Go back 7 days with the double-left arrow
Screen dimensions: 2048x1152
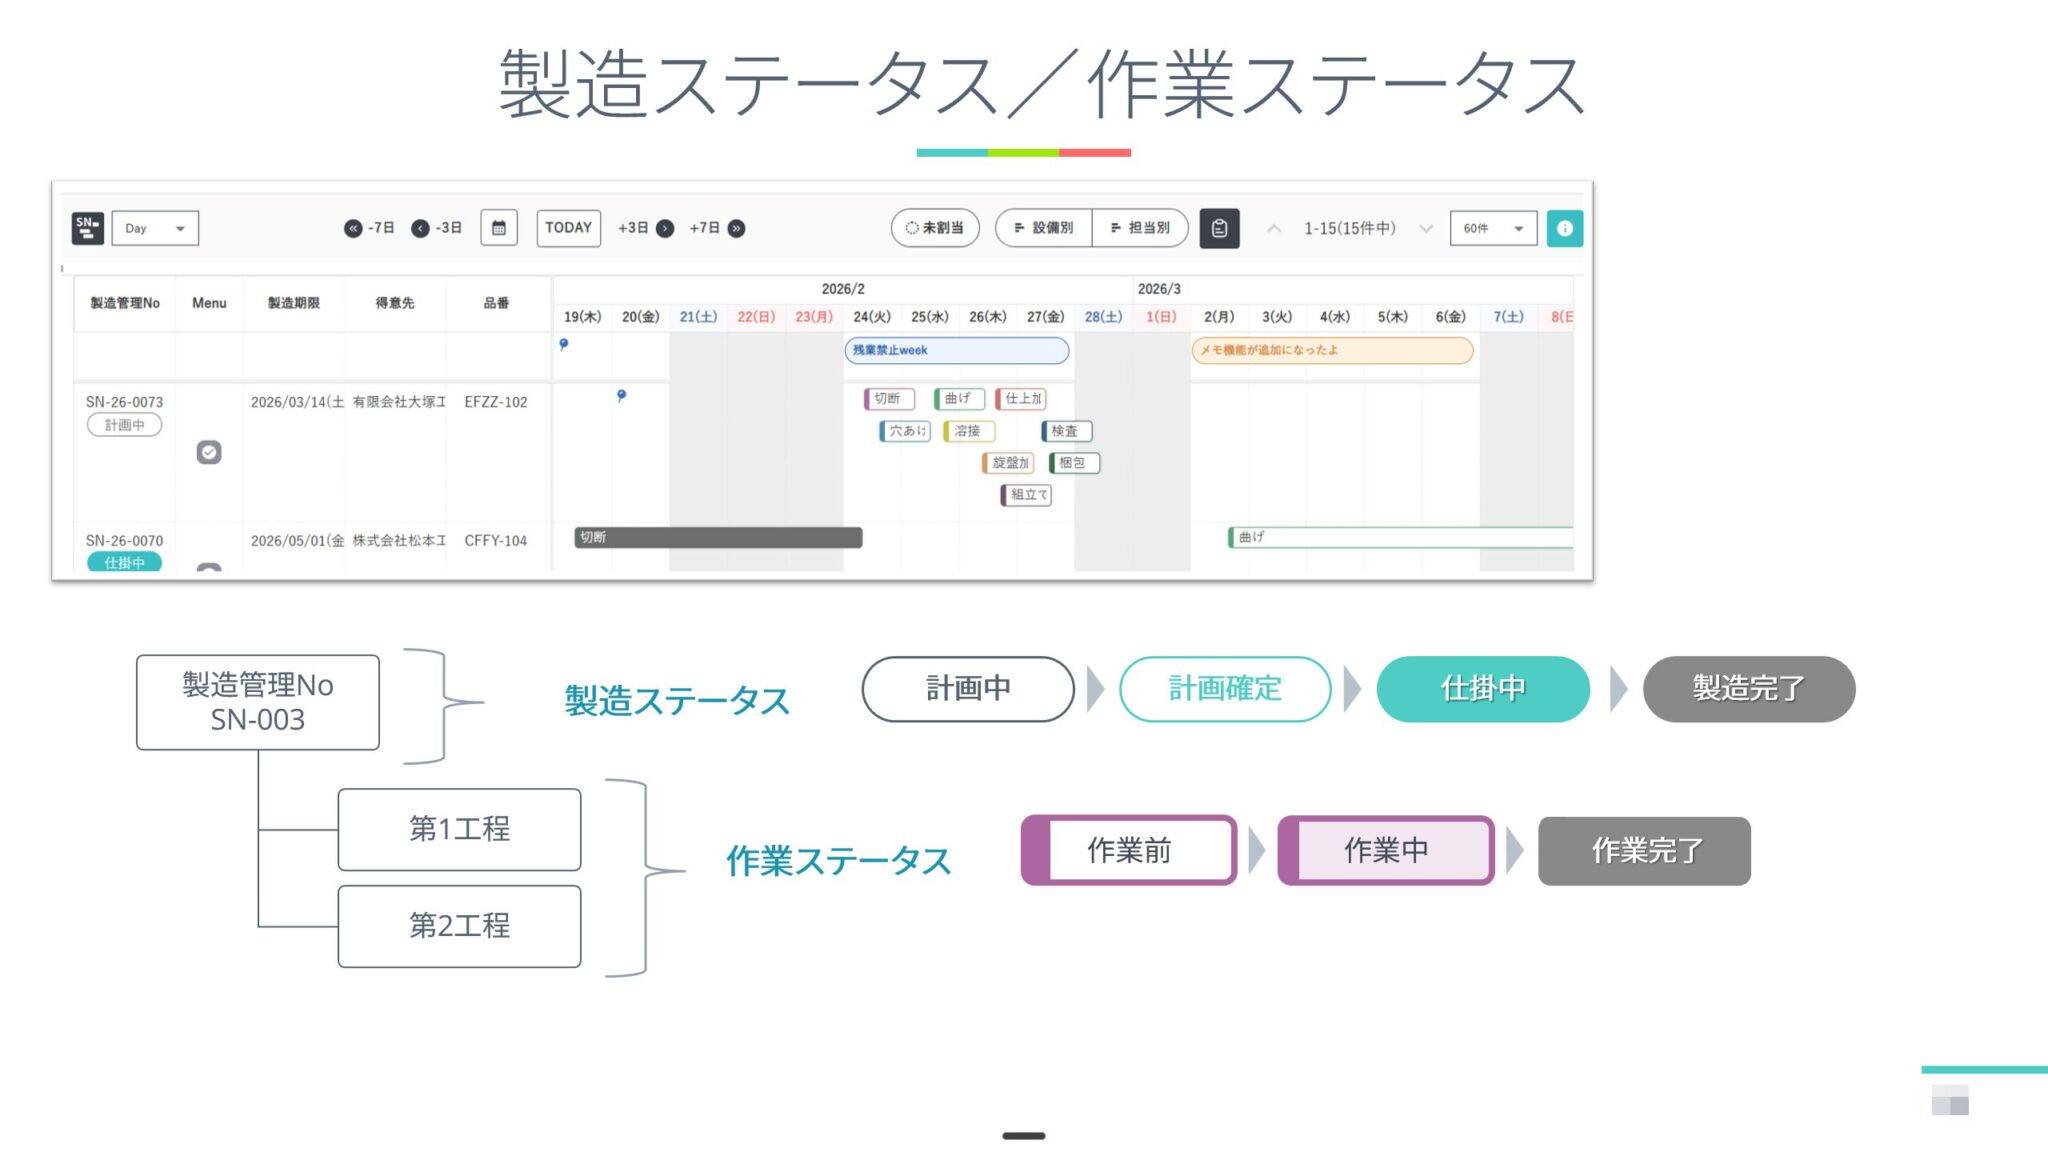tap(353, 228)
